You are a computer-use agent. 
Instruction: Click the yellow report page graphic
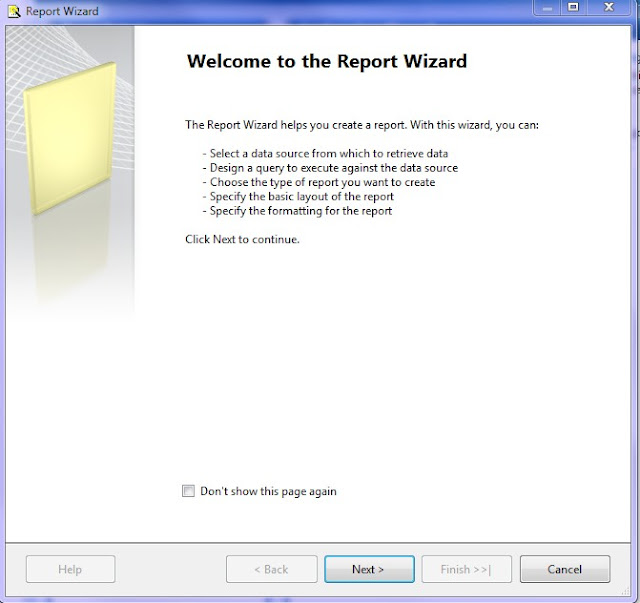click(70, 139)
